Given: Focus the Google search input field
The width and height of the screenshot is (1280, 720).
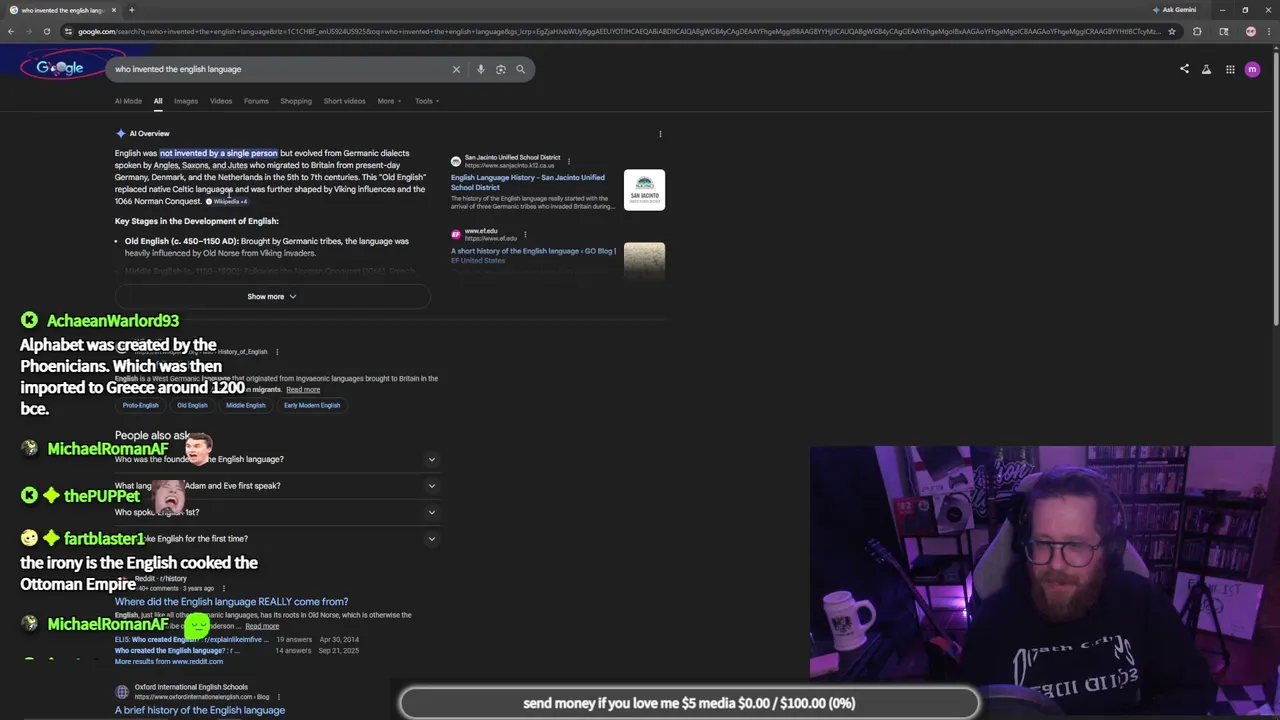Looking at the screenshot, I should [280, 69].
